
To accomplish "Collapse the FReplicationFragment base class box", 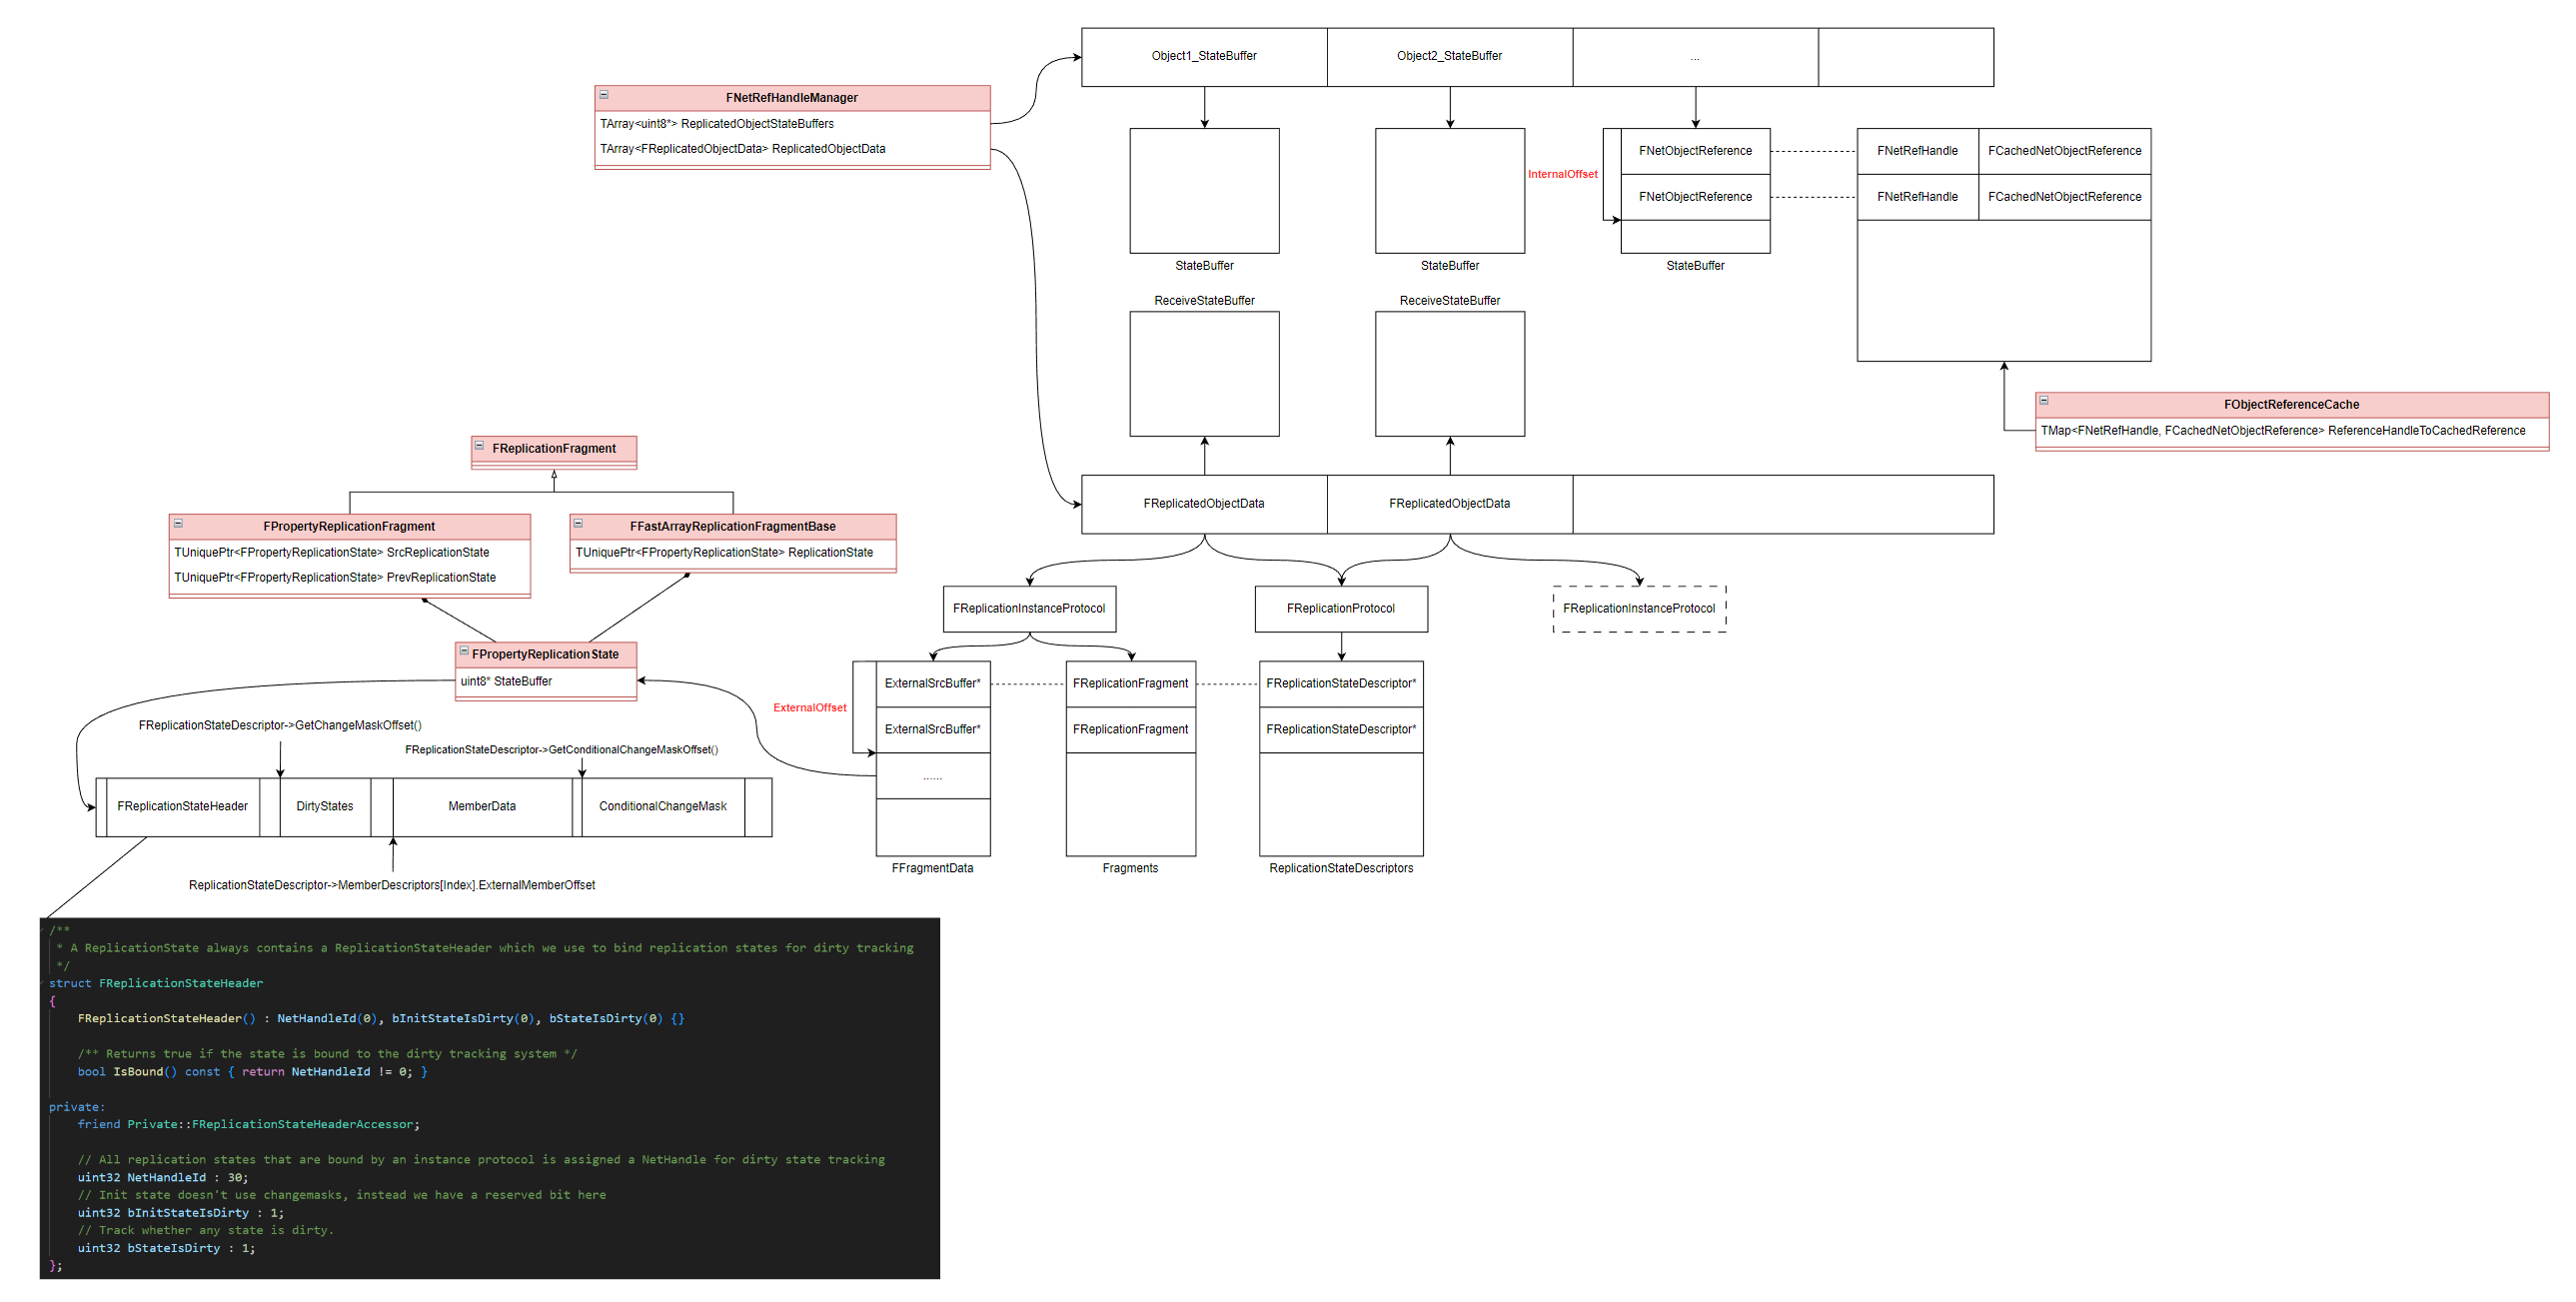I will pyautogui.click(x=480, y=446).
